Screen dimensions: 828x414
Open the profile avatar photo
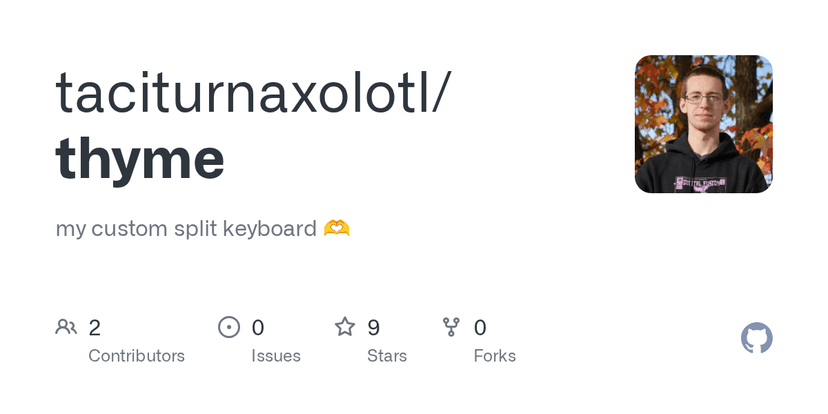point(703,124)
